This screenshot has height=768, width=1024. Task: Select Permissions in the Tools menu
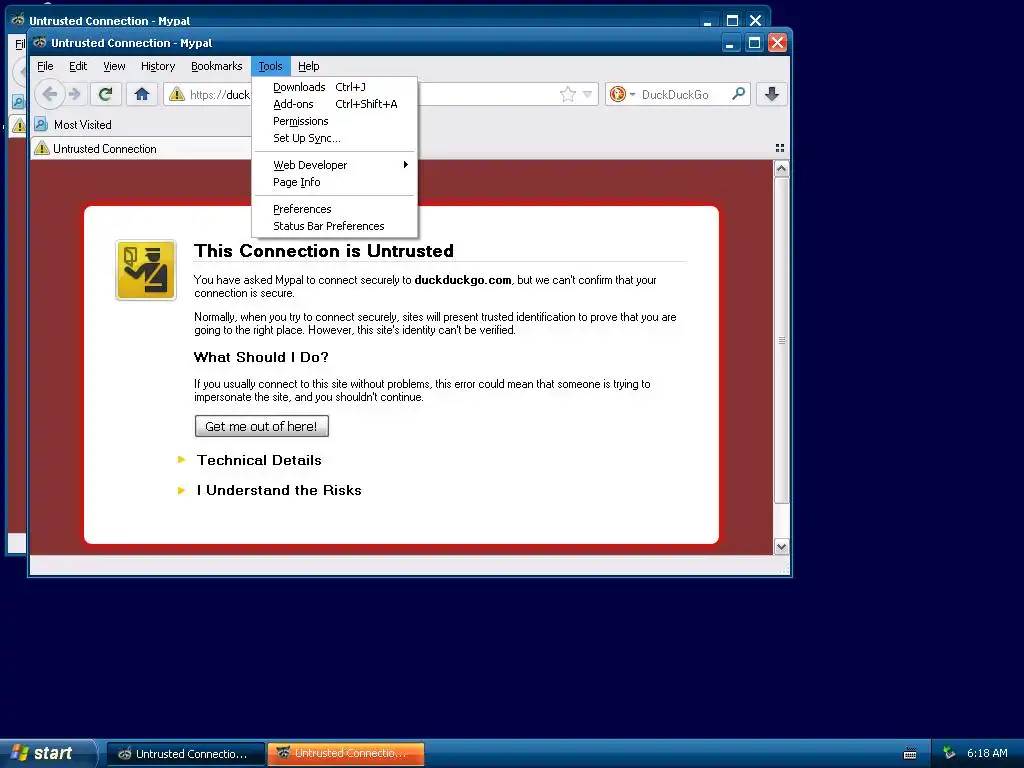coord(334,121)
